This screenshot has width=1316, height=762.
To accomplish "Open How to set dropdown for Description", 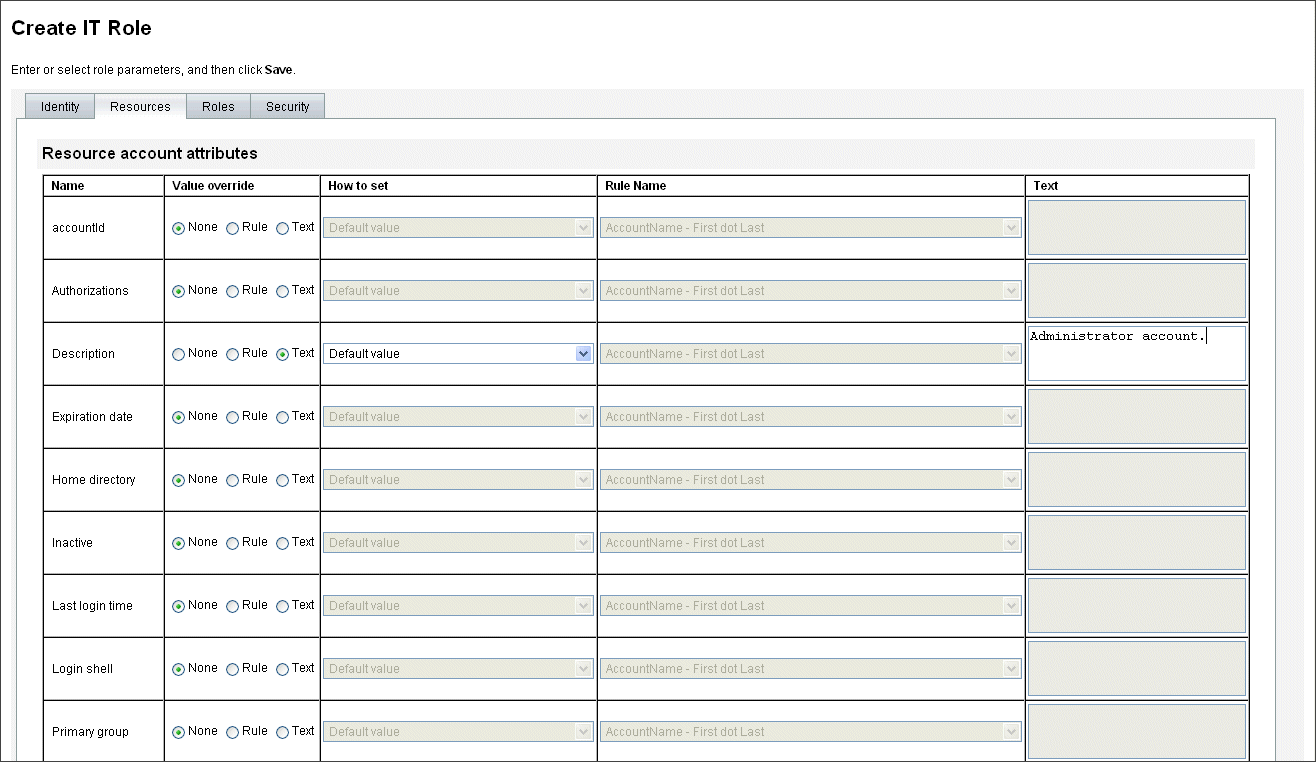I will (x=458, y=354).
